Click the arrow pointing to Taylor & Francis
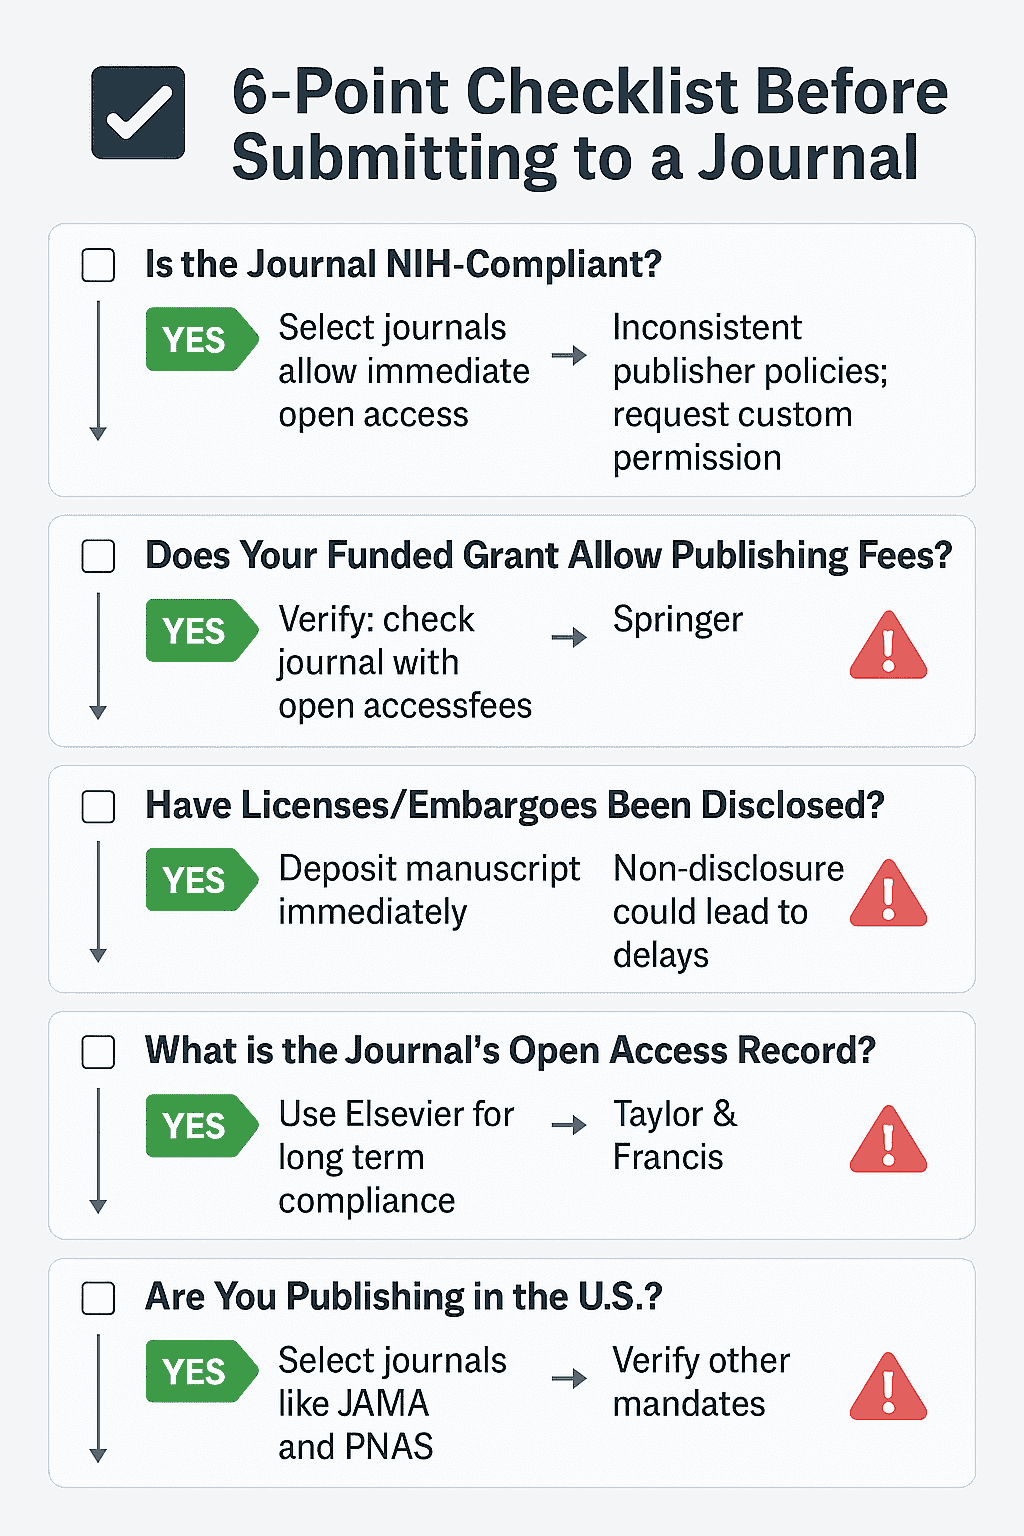Viewport: 1024px width, 1536px height. pos(569,1125)
